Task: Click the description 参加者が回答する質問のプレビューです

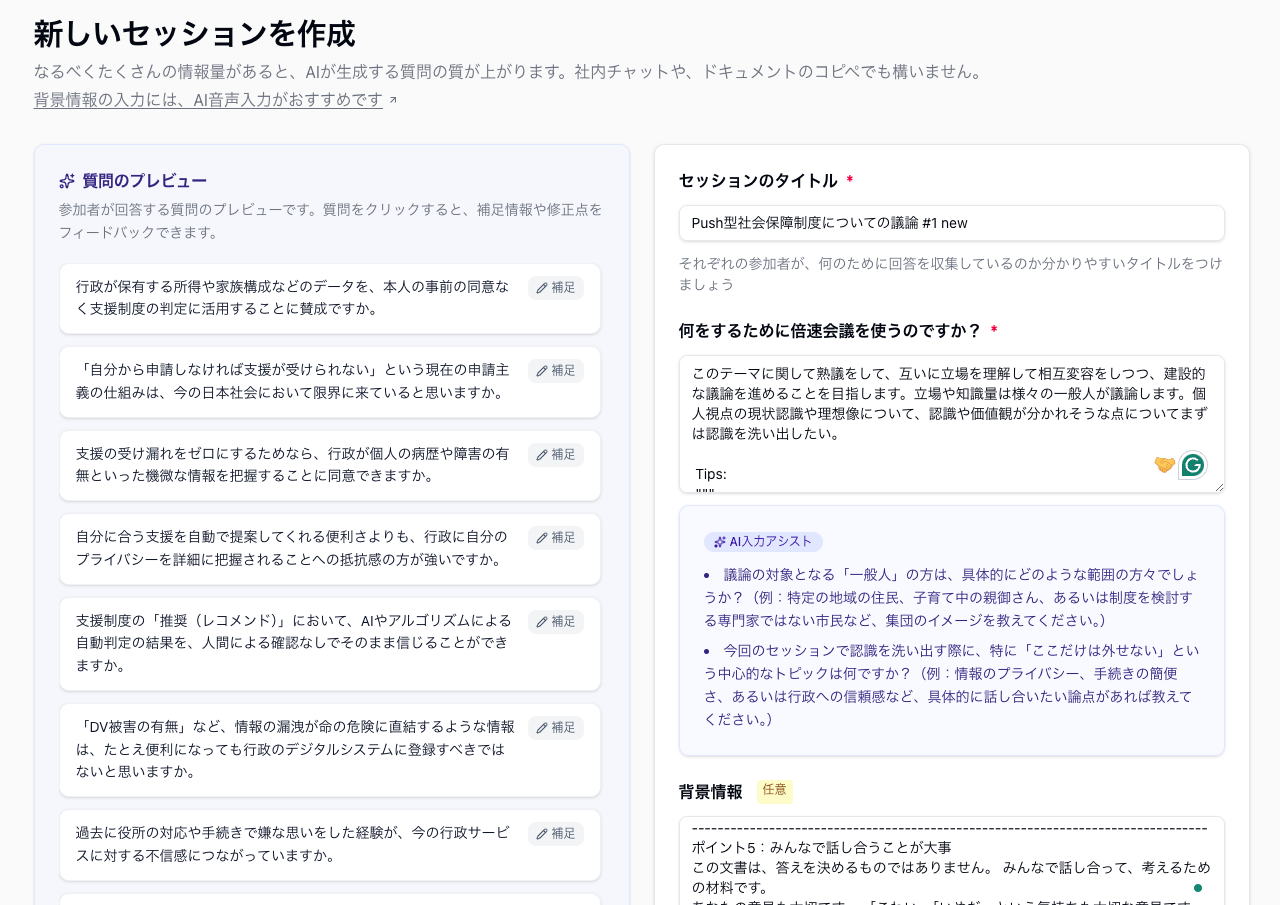Action: coord(331,221)
